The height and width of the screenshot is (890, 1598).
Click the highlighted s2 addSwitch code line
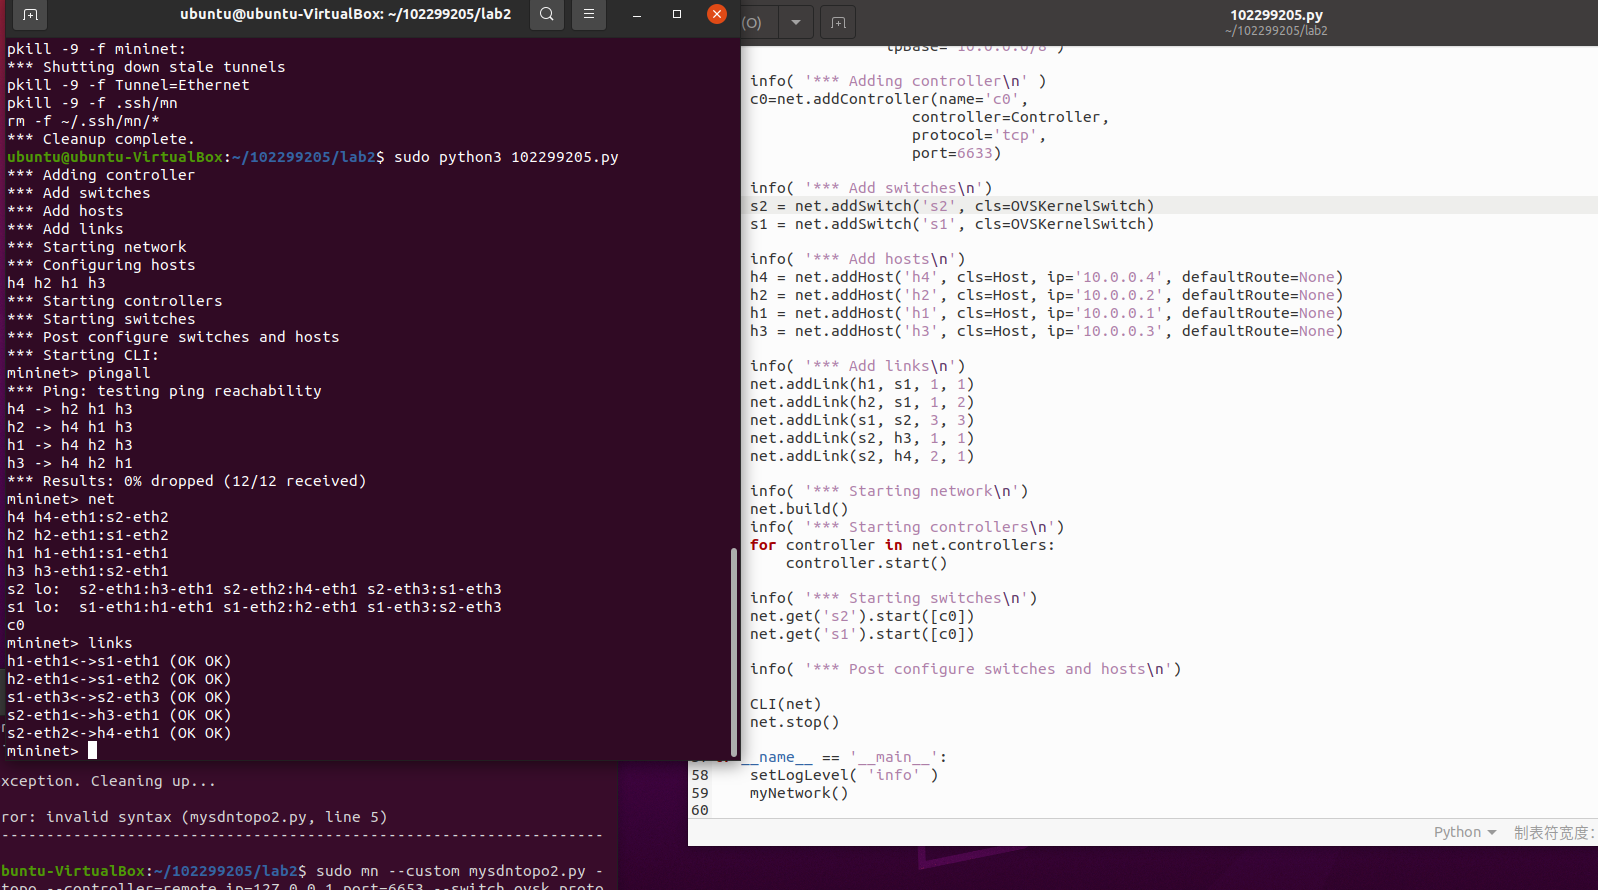coord(952,206)
